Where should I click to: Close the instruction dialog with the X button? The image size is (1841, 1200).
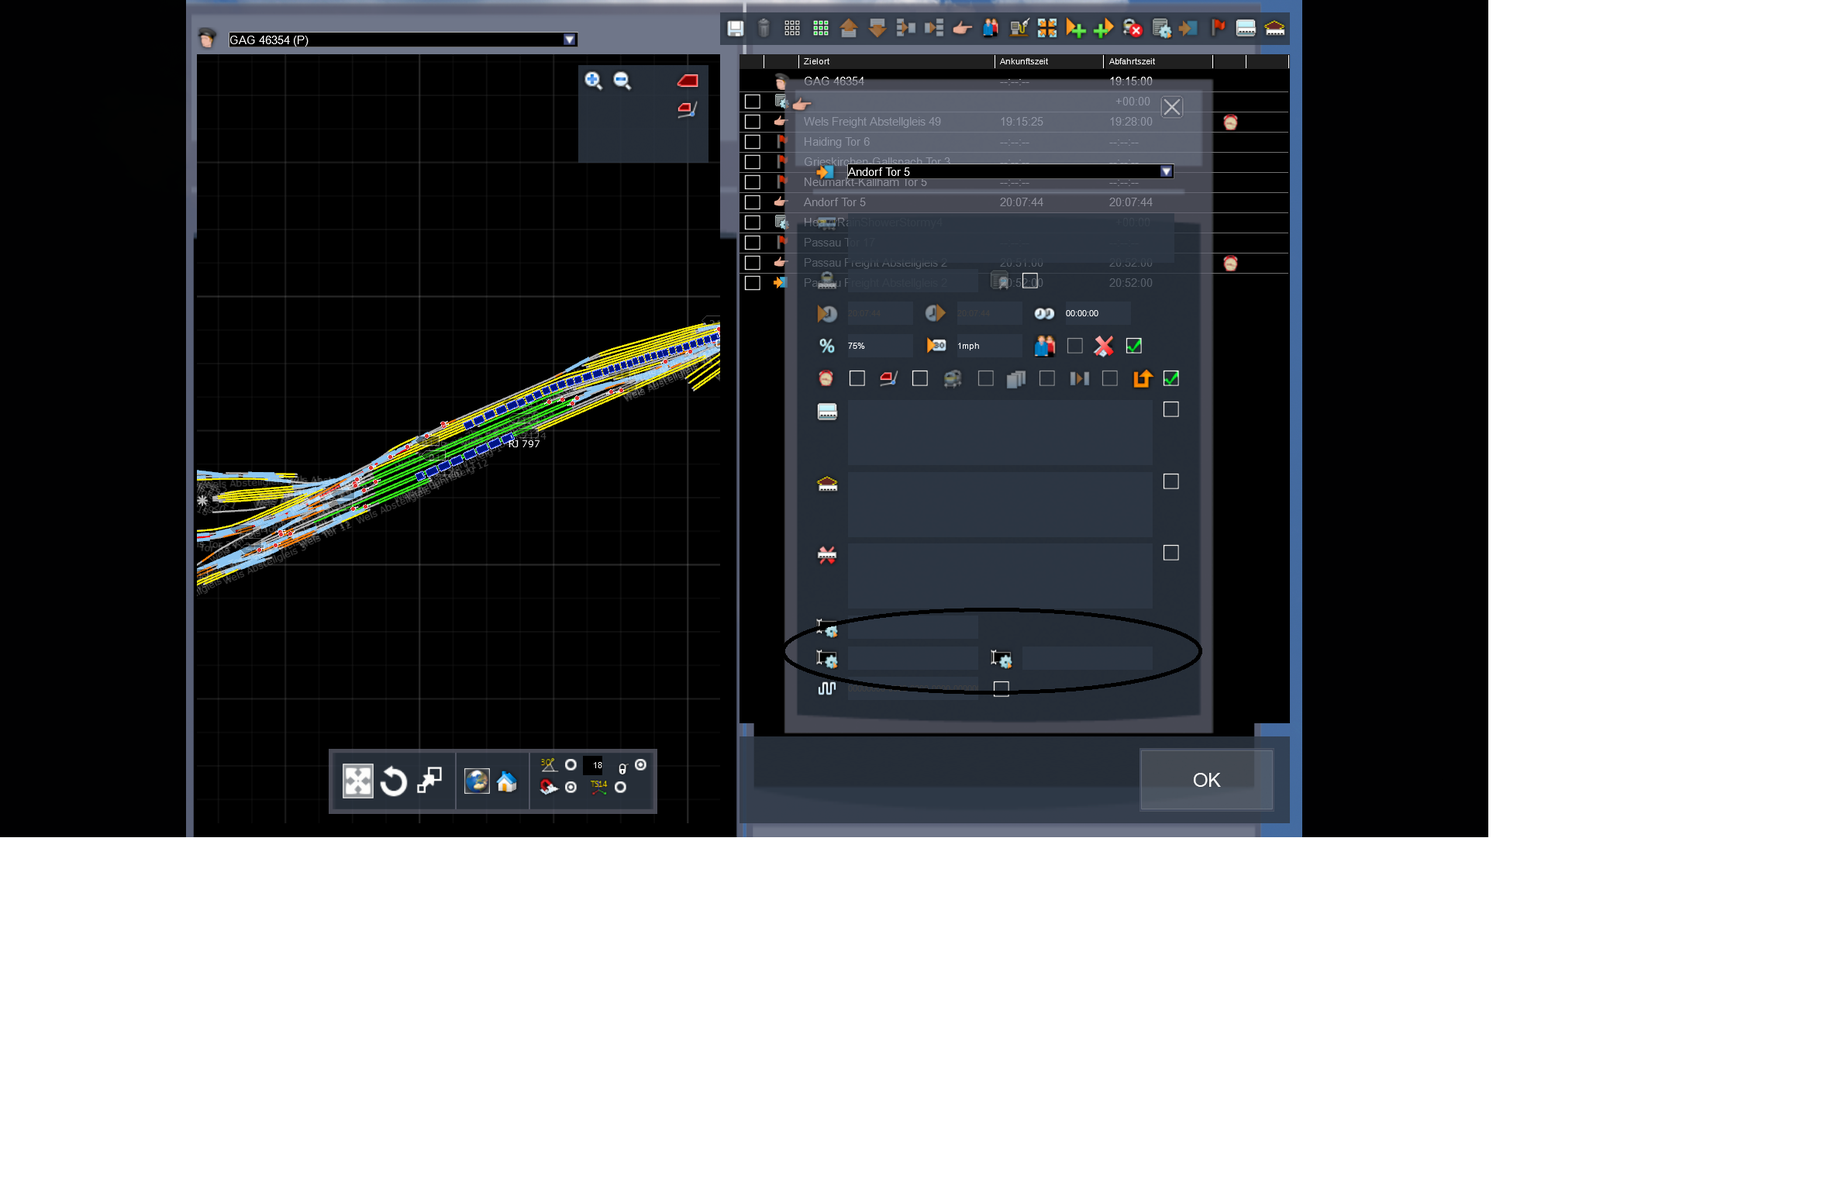[1172, 107]
